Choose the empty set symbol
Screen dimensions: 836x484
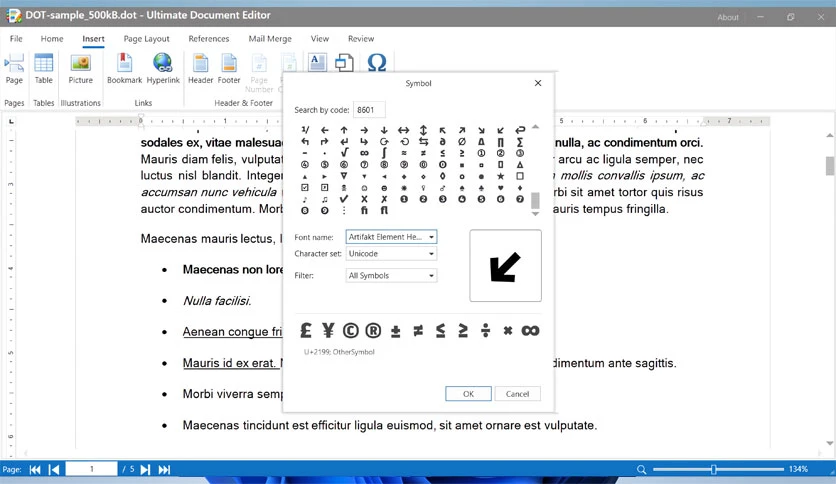(x=462, y=142)
